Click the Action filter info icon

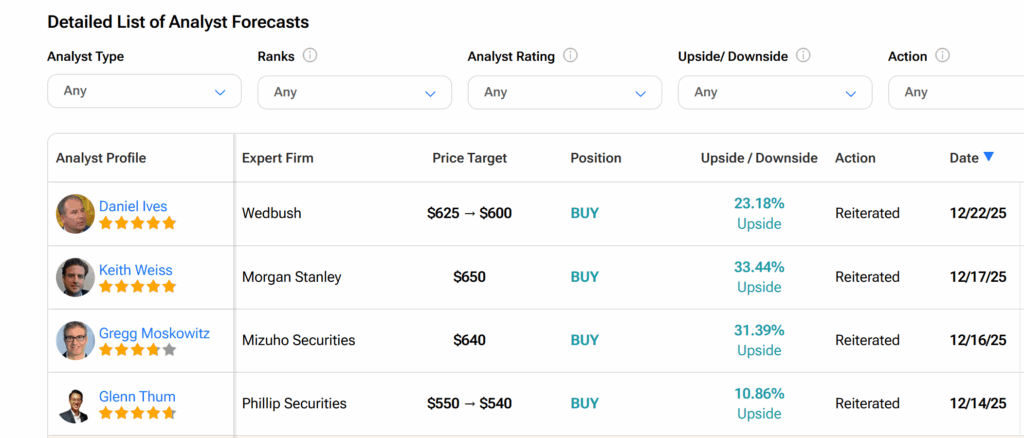tap(942, 56)
